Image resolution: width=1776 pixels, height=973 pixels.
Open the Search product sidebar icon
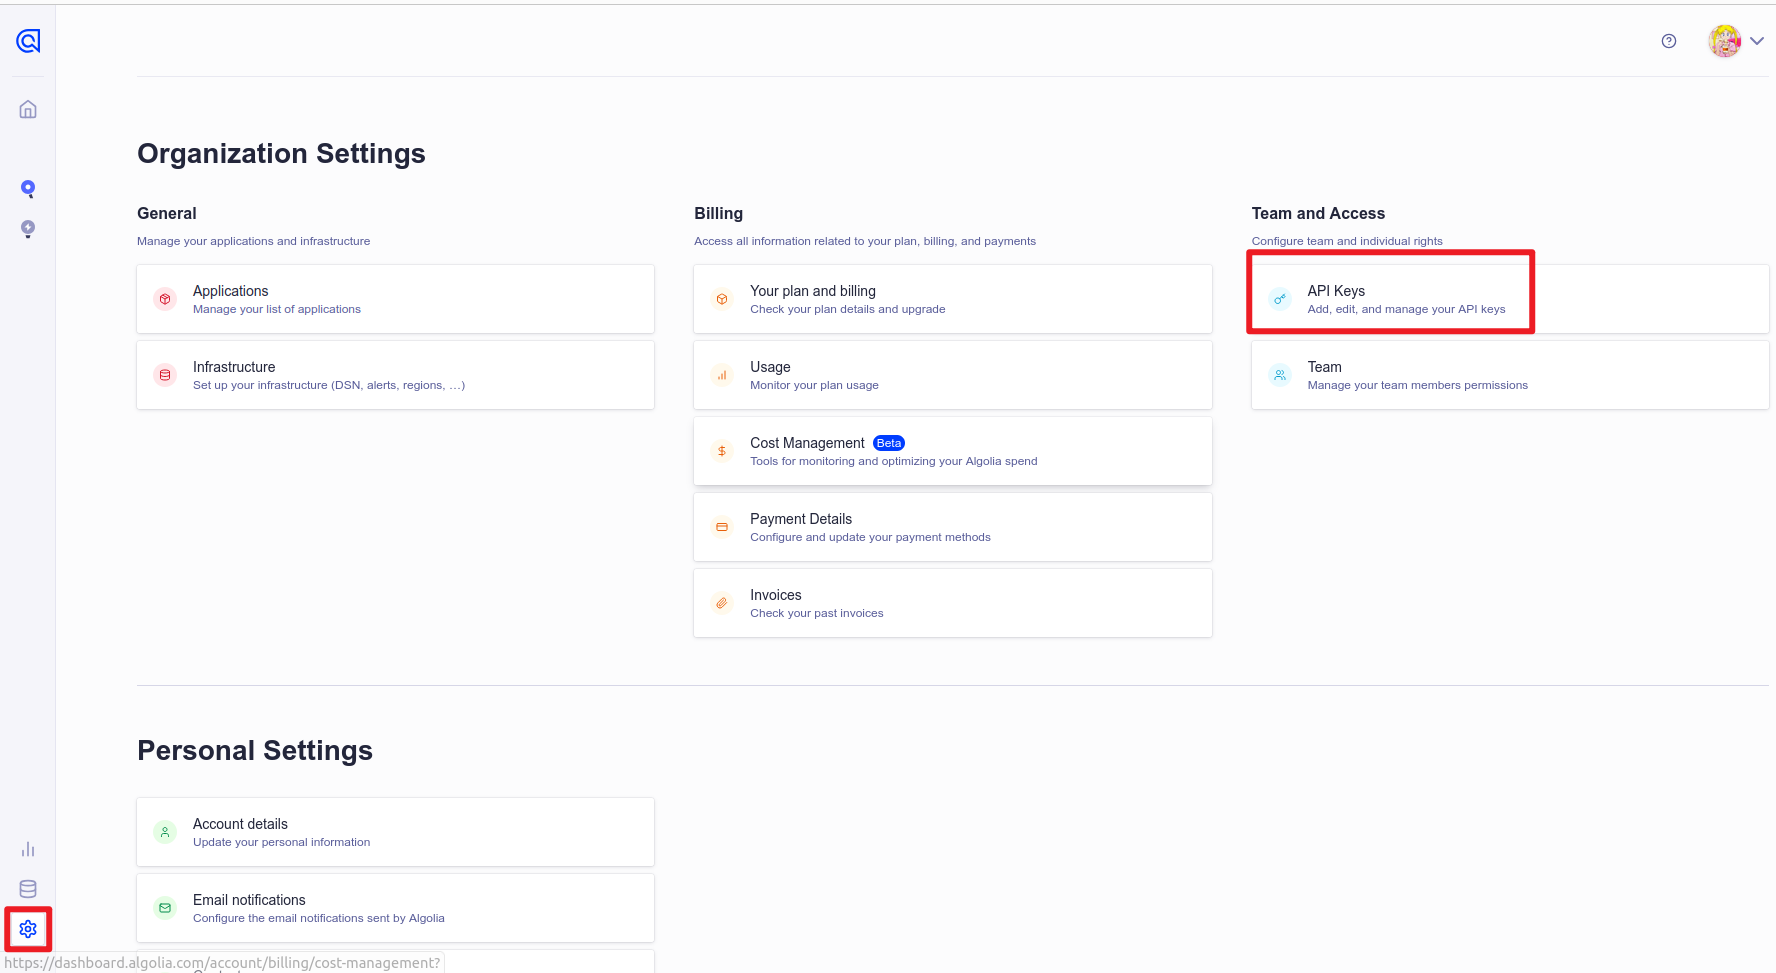tap(28, 189)
